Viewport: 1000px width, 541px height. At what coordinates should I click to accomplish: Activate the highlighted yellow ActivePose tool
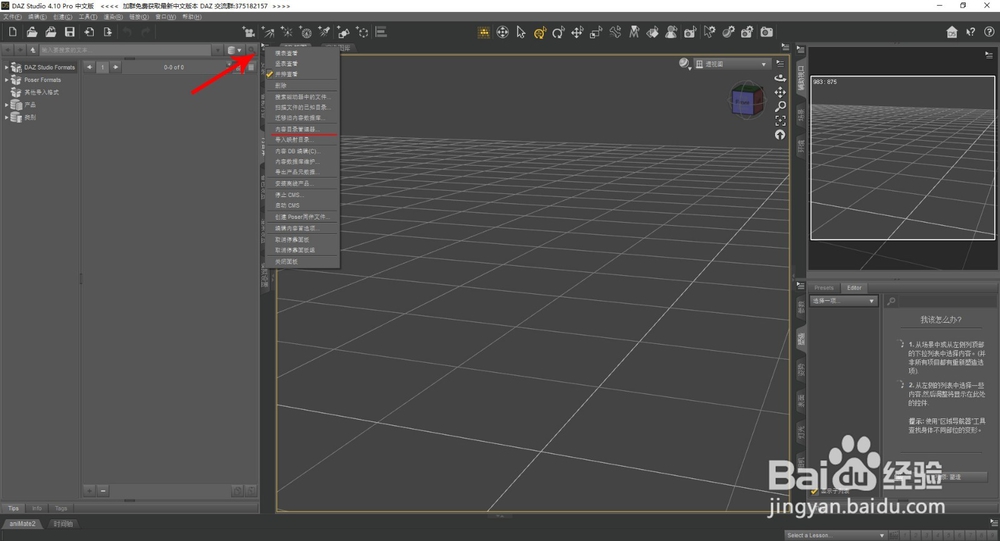click(x=540, y=33)
